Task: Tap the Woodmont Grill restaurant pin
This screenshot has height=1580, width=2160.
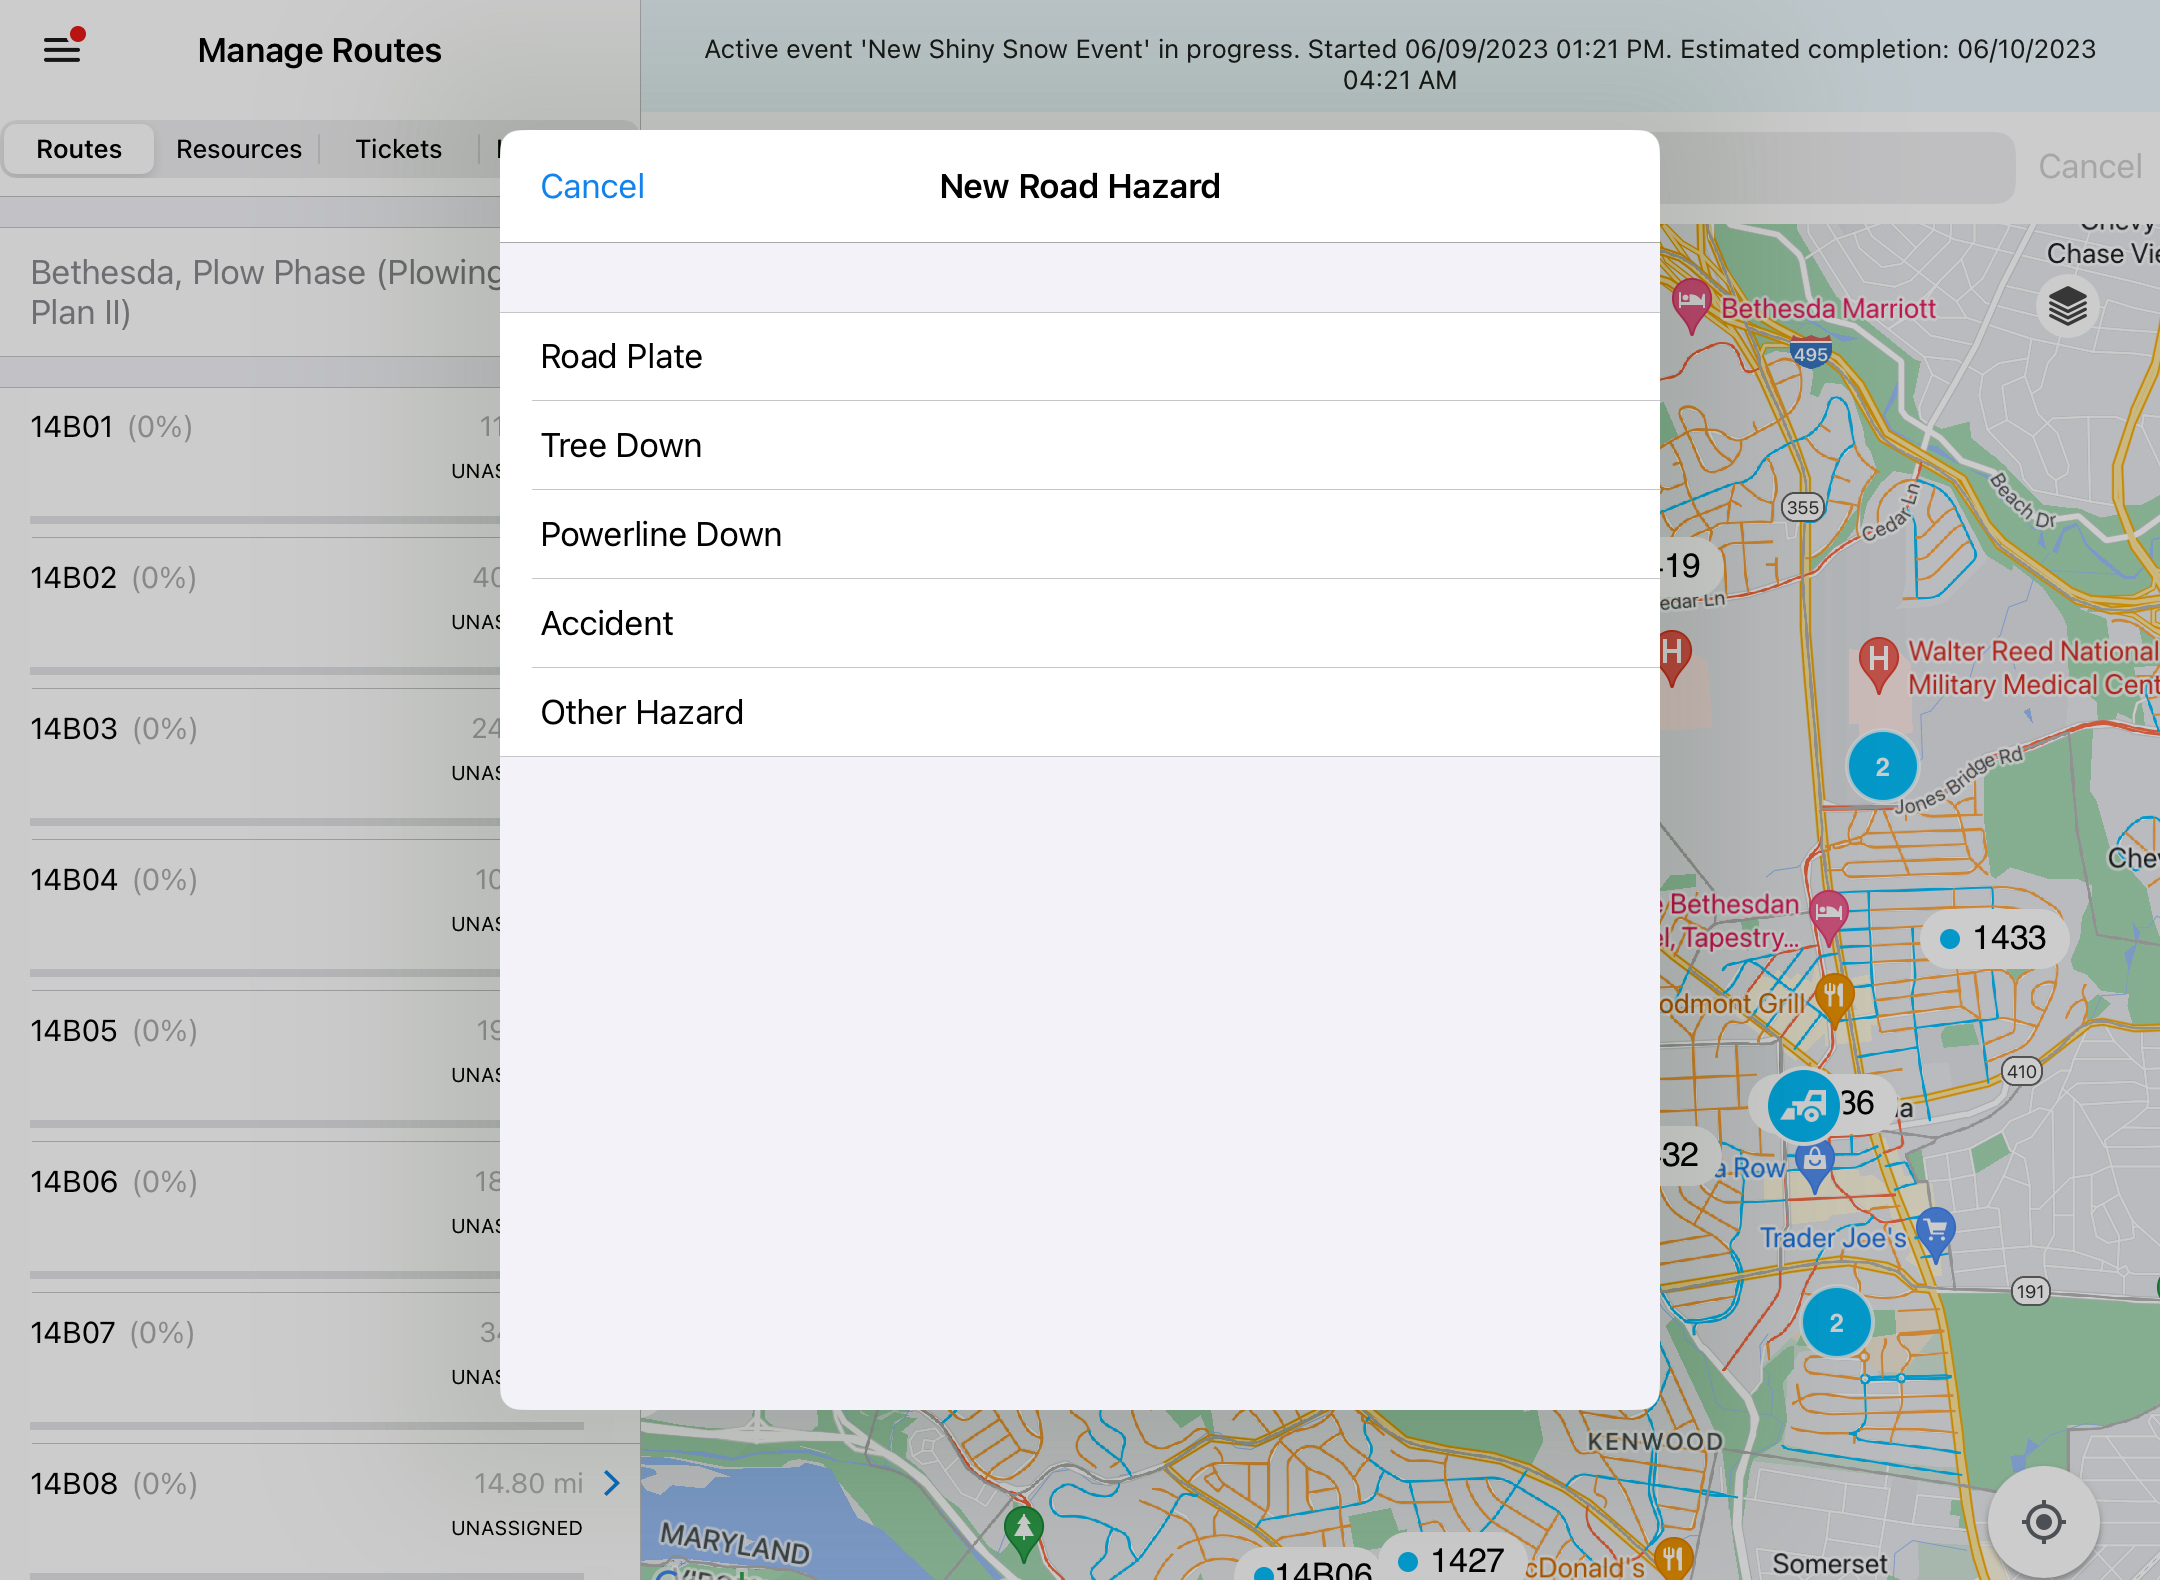Action: click(1834, 997)
